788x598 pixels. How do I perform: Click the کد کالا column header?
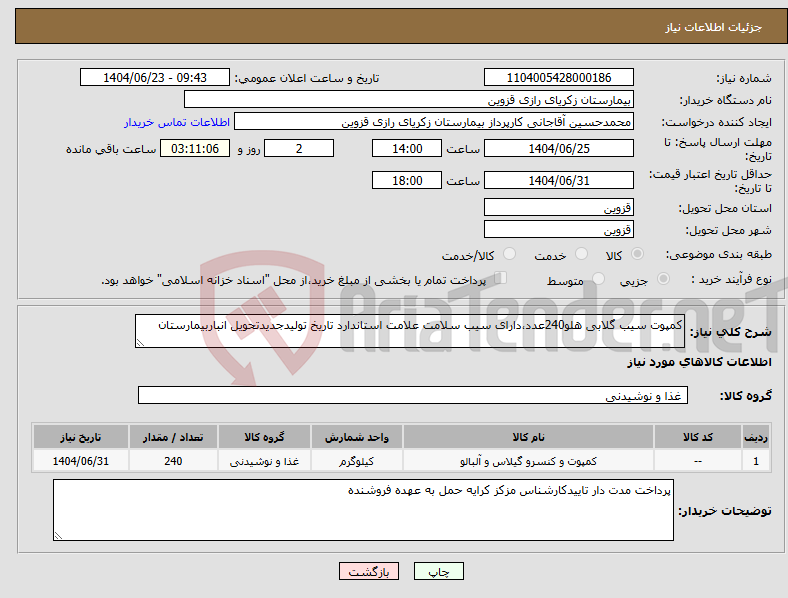(698, 437)
